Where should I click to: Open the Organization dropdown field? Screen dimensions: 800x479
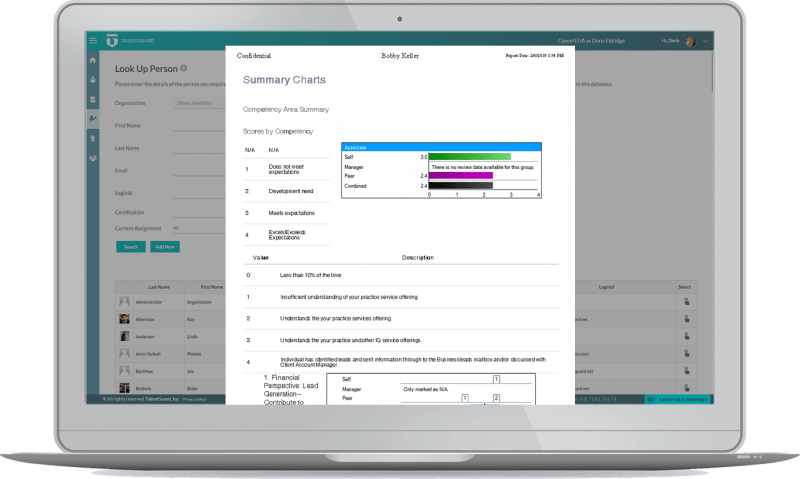point(198,102)
